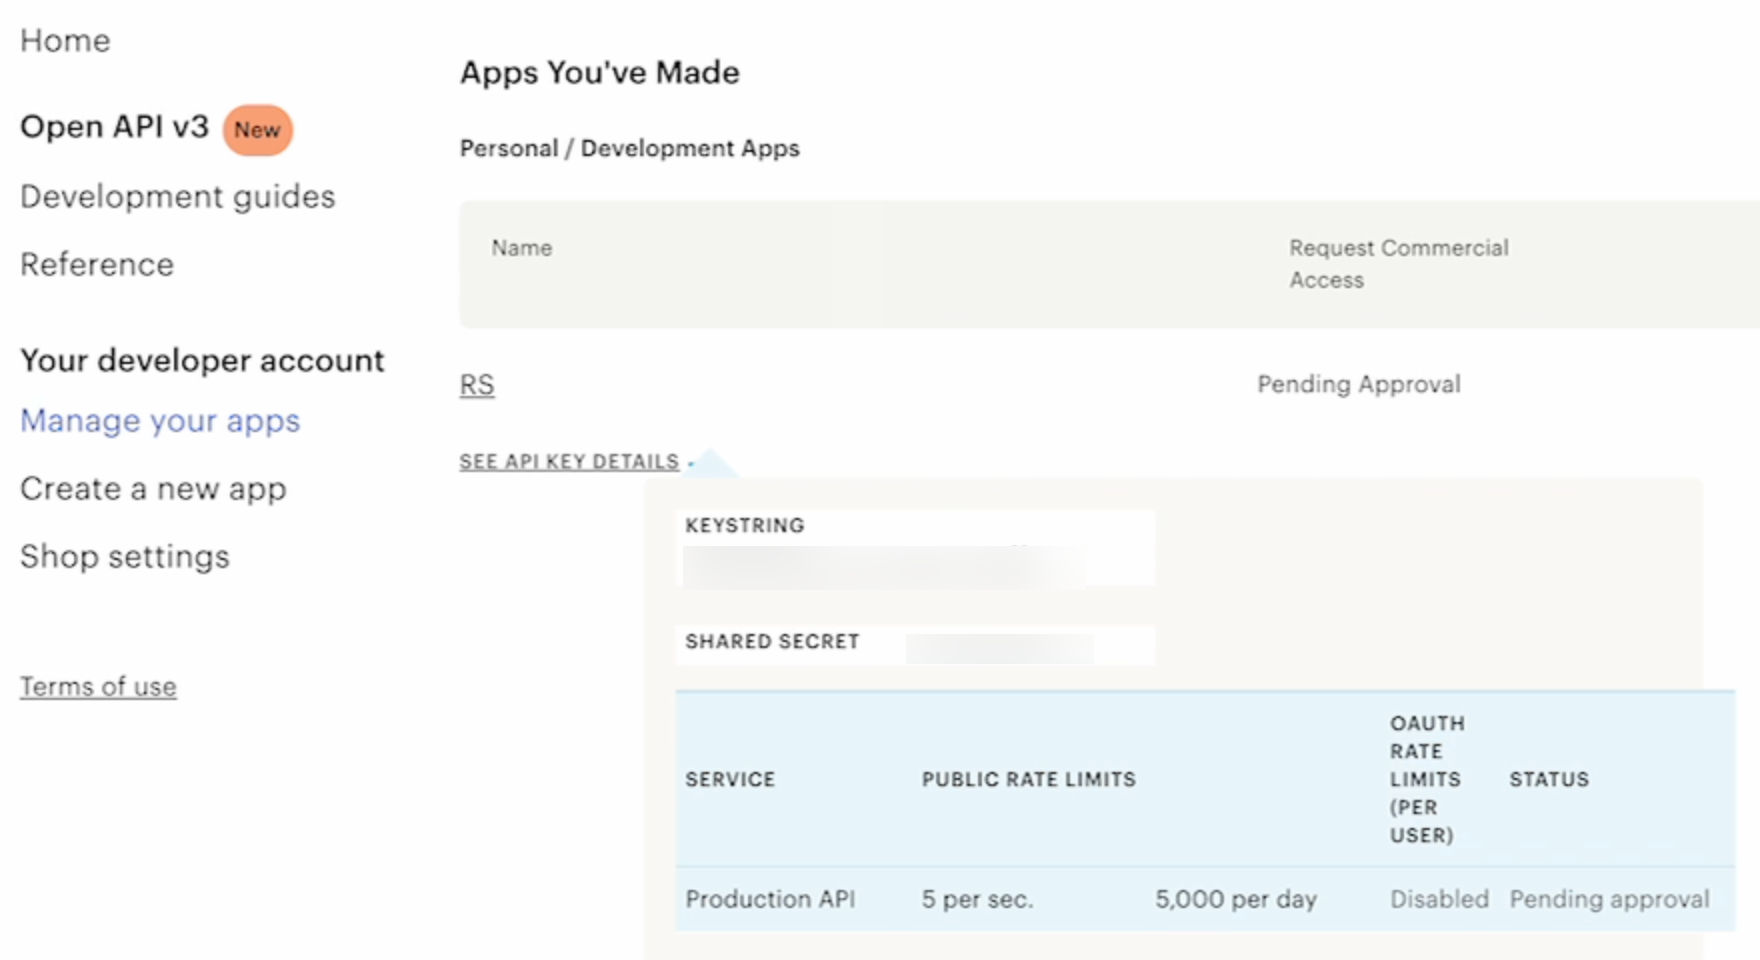Click the blurred Keystring value field
This screenshot has height=960, width=1760.
tap(880, 566)
